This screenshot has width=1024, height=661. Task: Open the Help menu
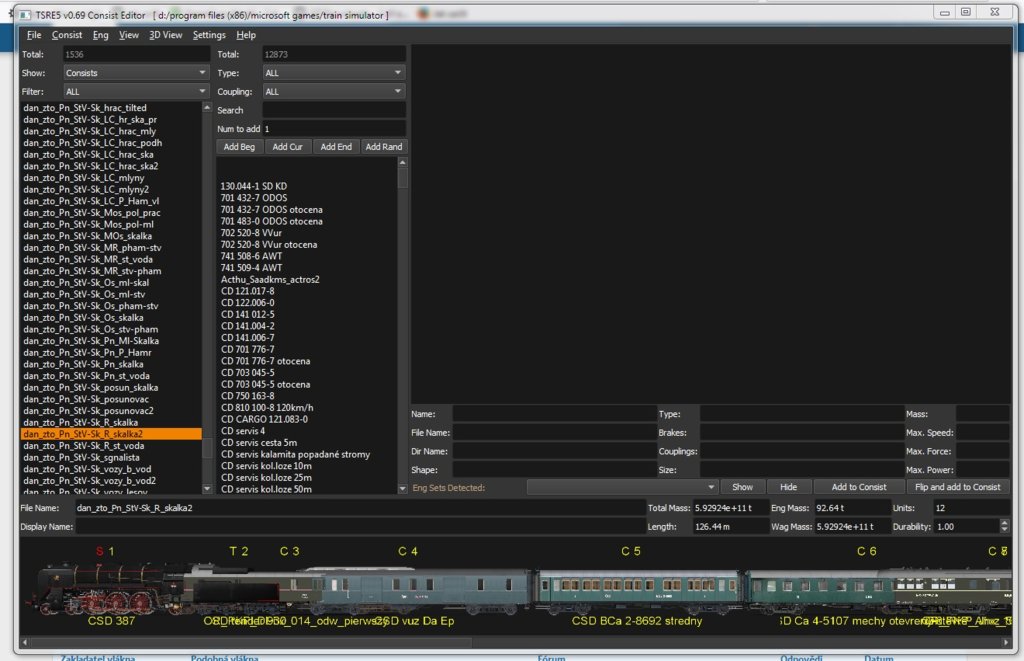click(246, 35)
